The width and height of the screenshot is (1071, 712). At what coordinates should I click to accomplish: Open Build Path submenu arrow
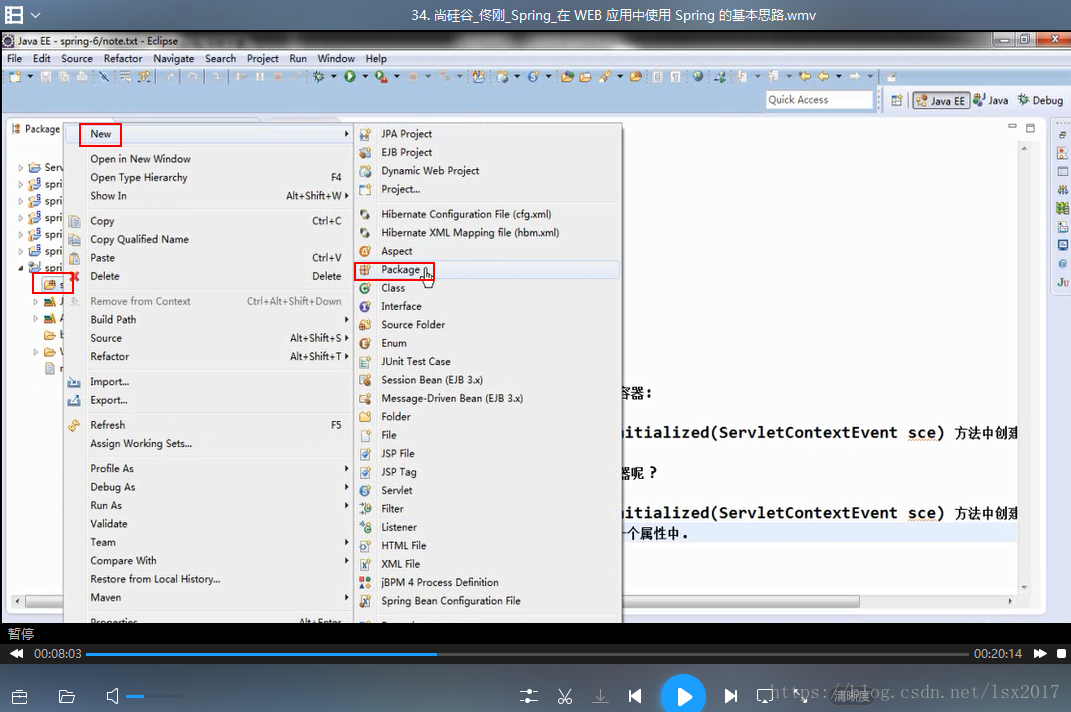point(346,320)
